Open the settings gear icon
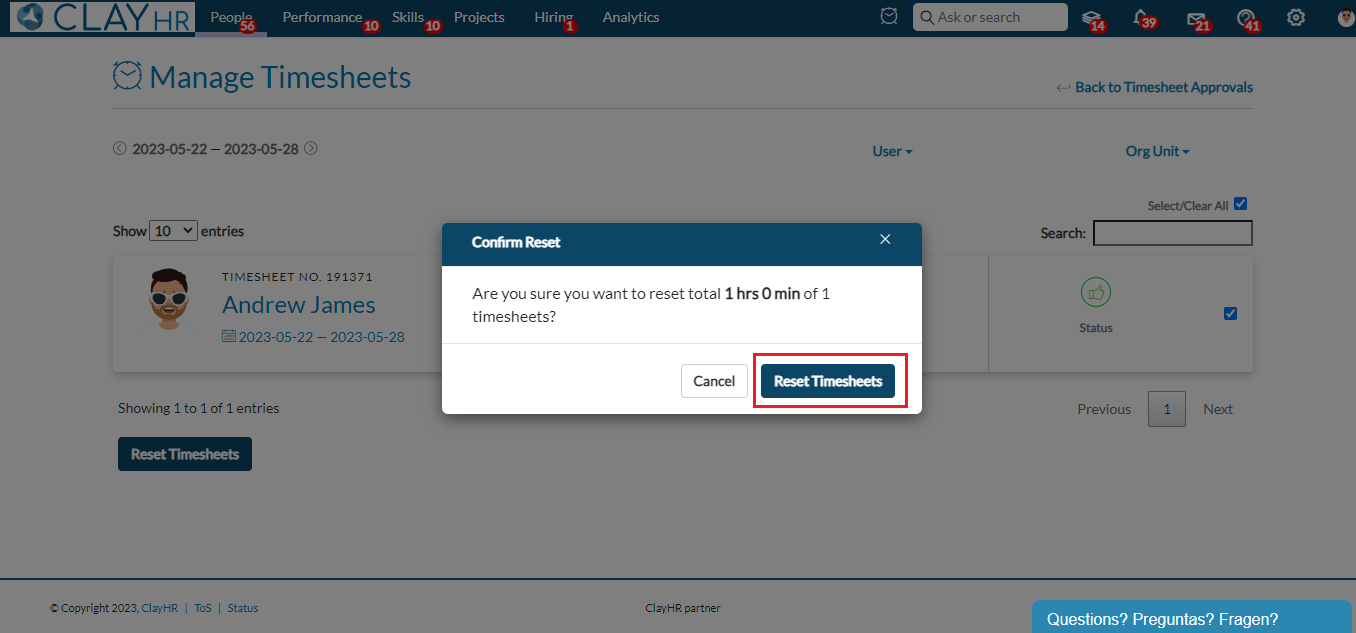 click(1296, 17)
